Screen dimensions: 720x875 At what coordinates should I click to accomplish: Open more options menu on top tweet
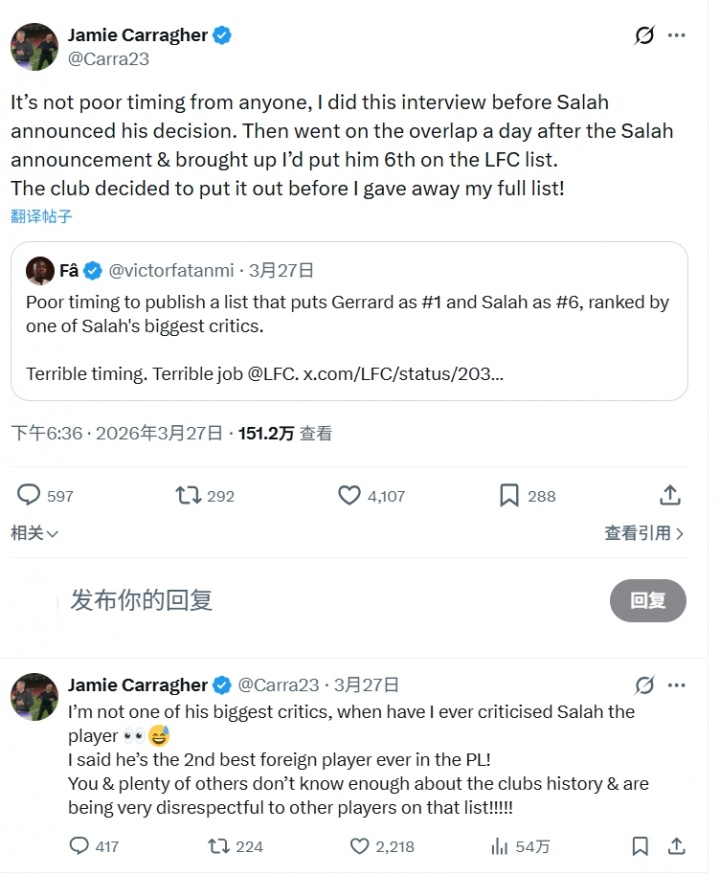(x=677, y=34)
